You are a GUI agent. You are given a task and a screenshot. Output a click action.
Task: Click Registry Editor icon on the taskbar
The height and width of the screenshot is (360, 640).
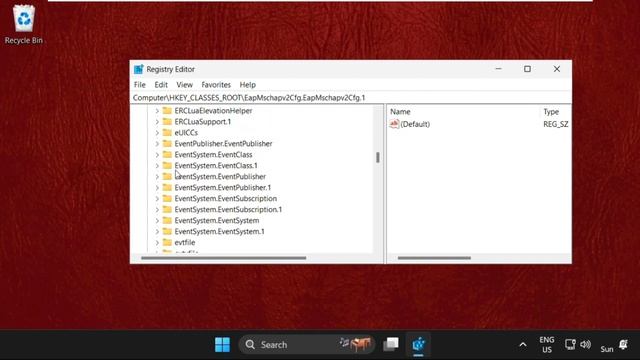[x=418, y=345]
